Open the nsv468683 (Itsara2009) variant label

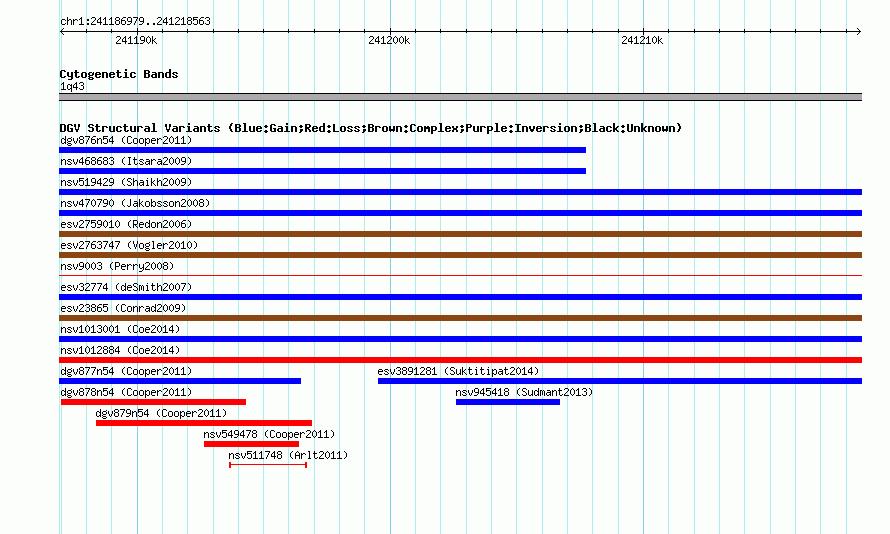coord(126,161)
